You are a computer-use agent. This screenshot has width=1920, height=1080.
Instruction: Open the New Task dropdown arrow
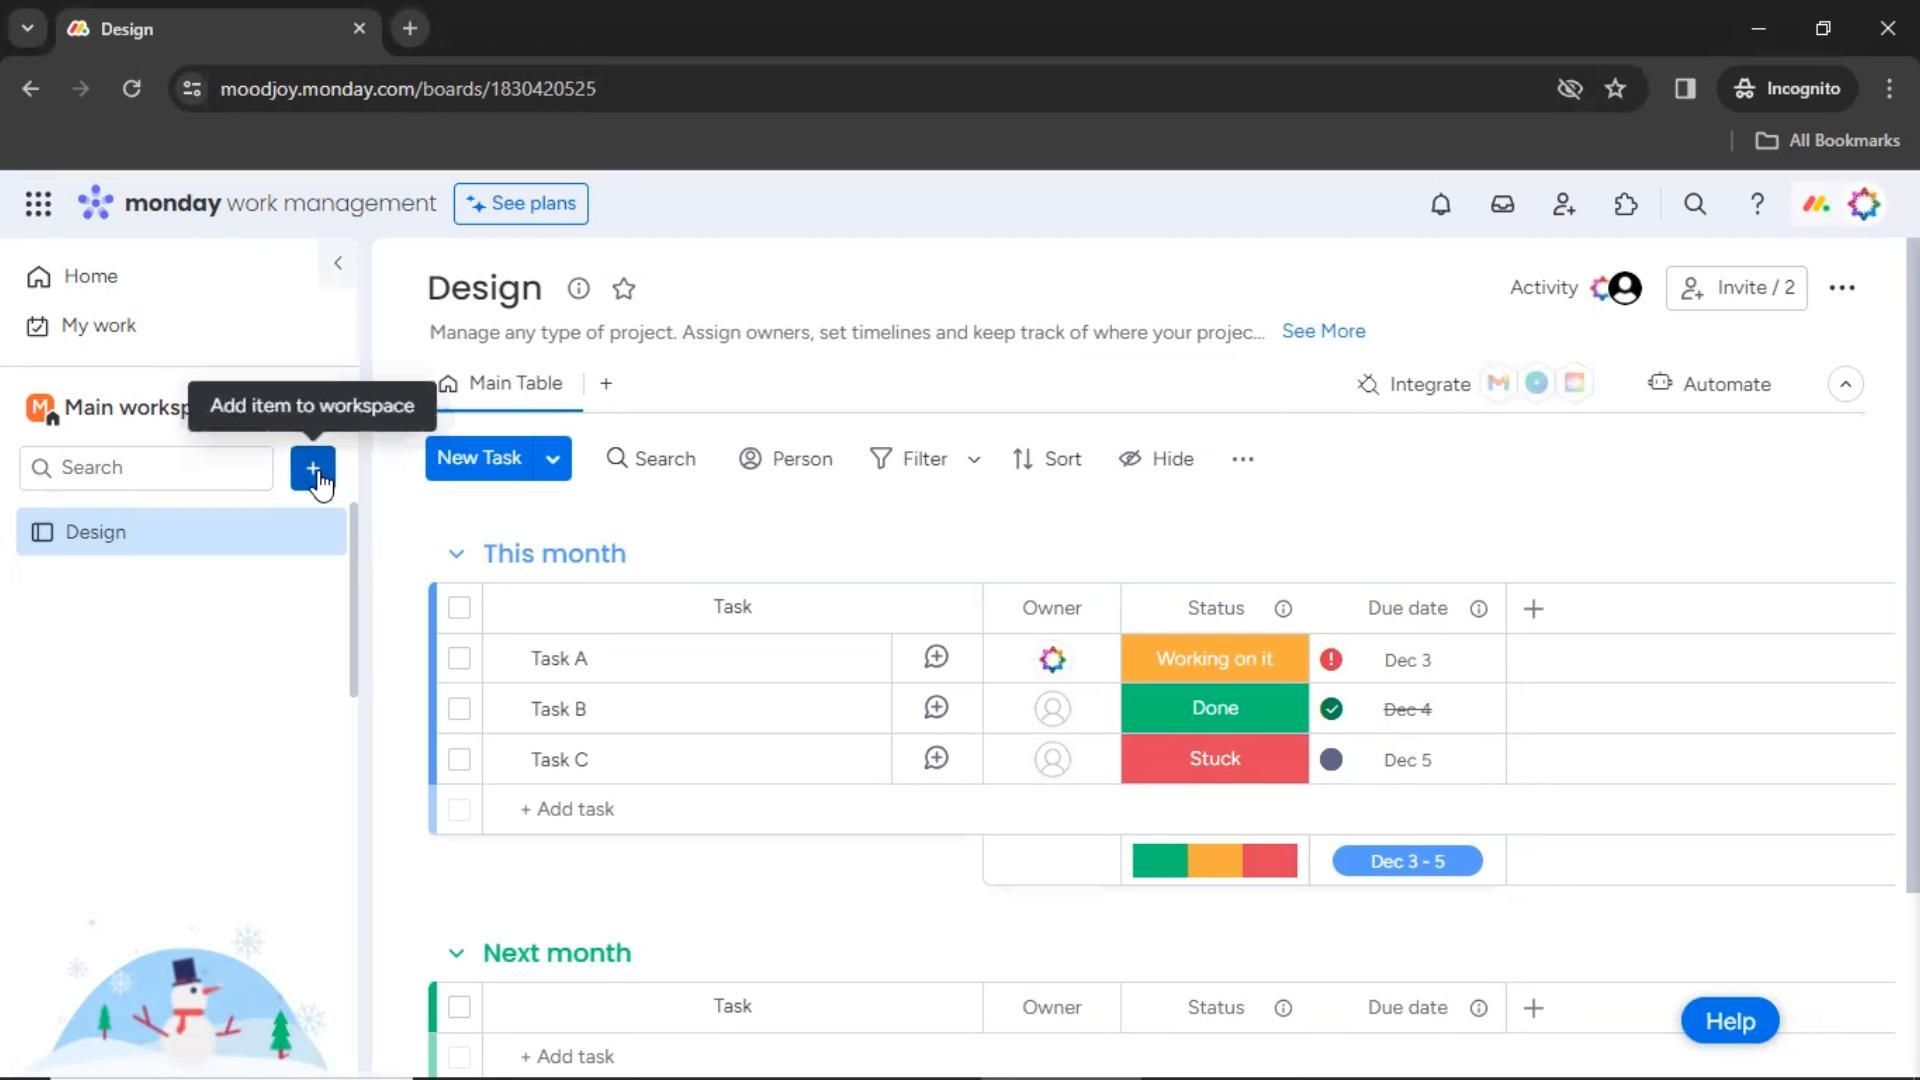552,459
